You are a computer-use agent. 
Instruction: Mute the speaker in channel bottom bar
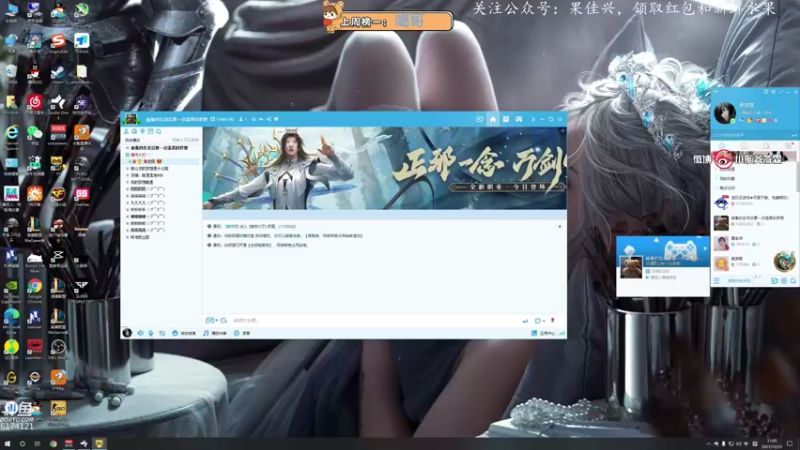tap(140, 333)
